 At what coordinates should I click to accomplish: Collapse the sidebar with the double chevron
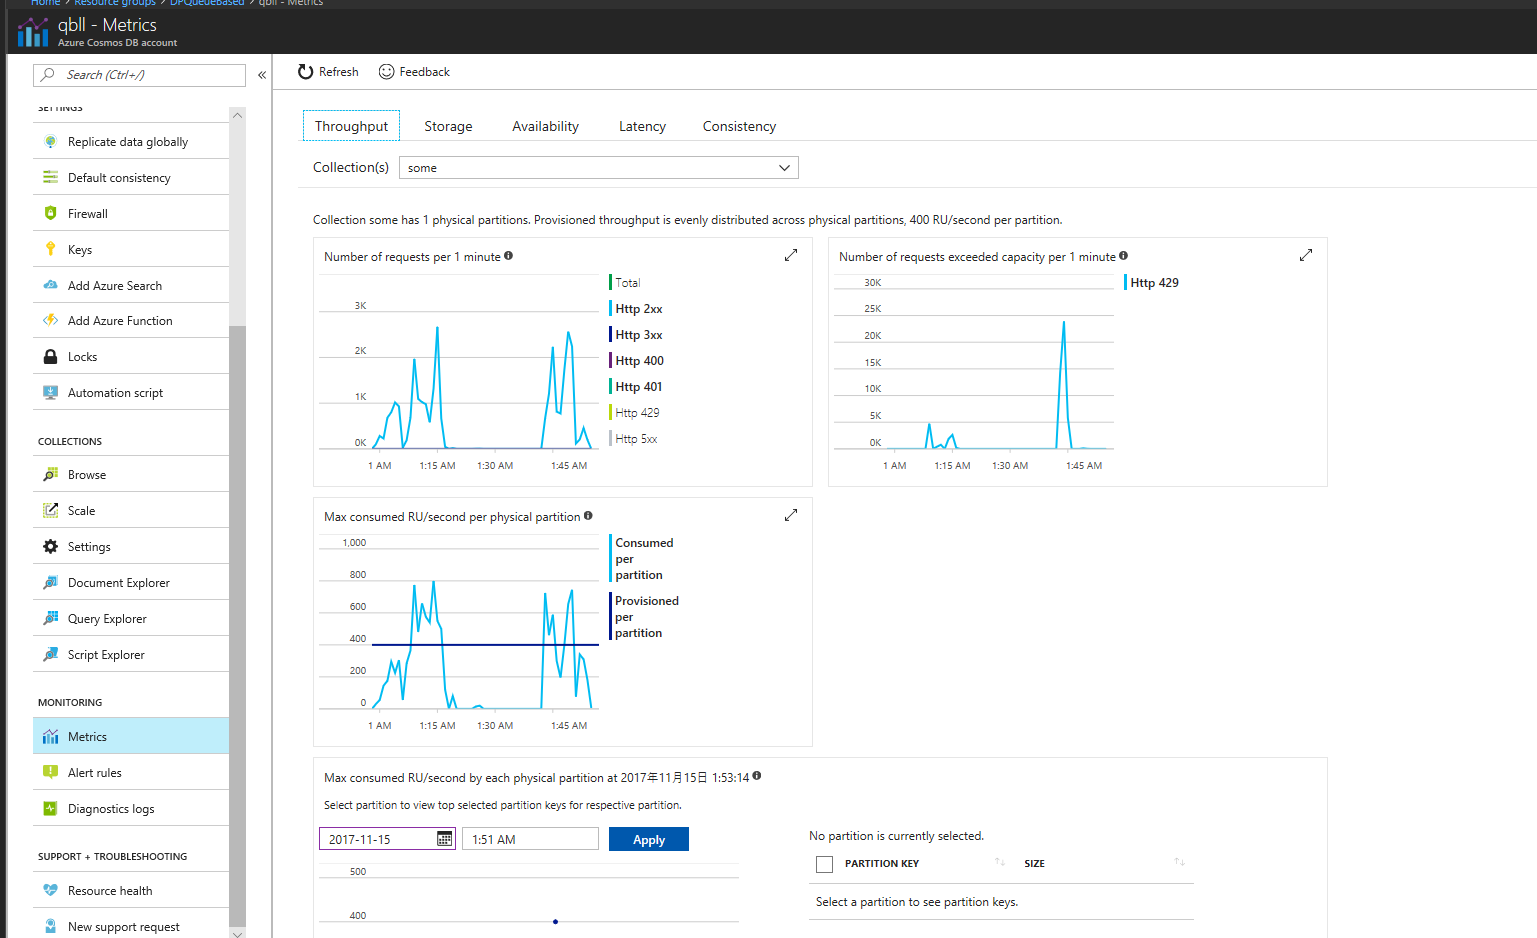pyautogui.click(x=261, y=73)
